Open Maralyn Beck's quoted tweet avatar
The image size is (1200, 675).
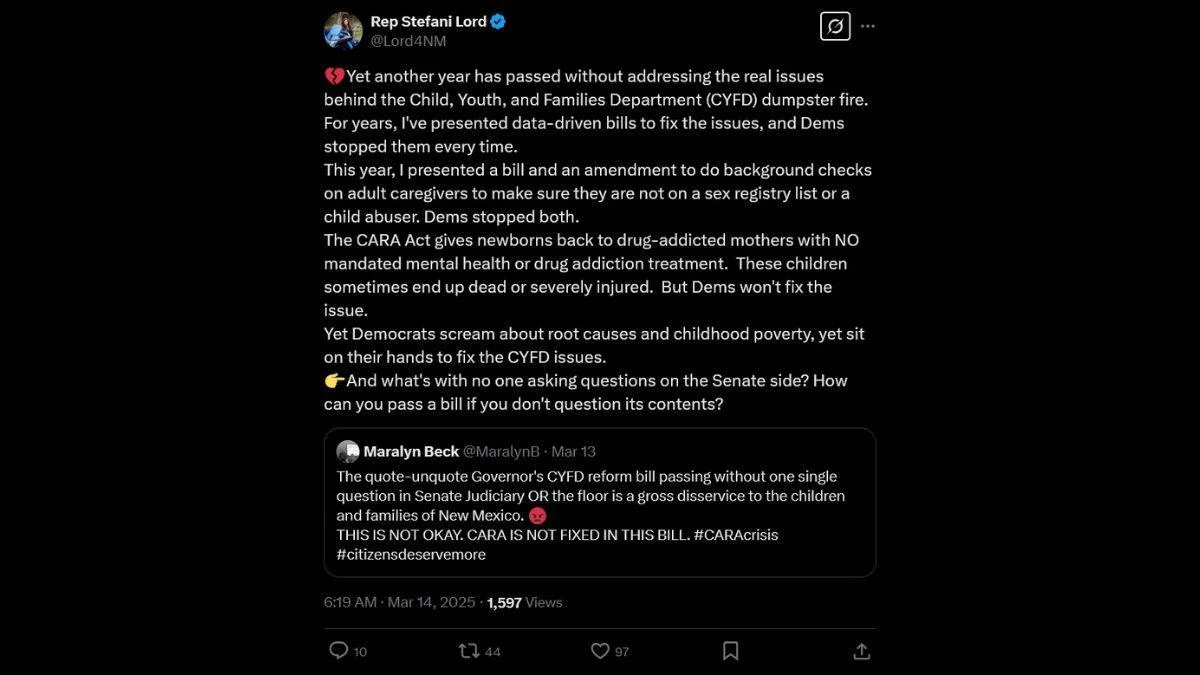(x=347, y=451)
